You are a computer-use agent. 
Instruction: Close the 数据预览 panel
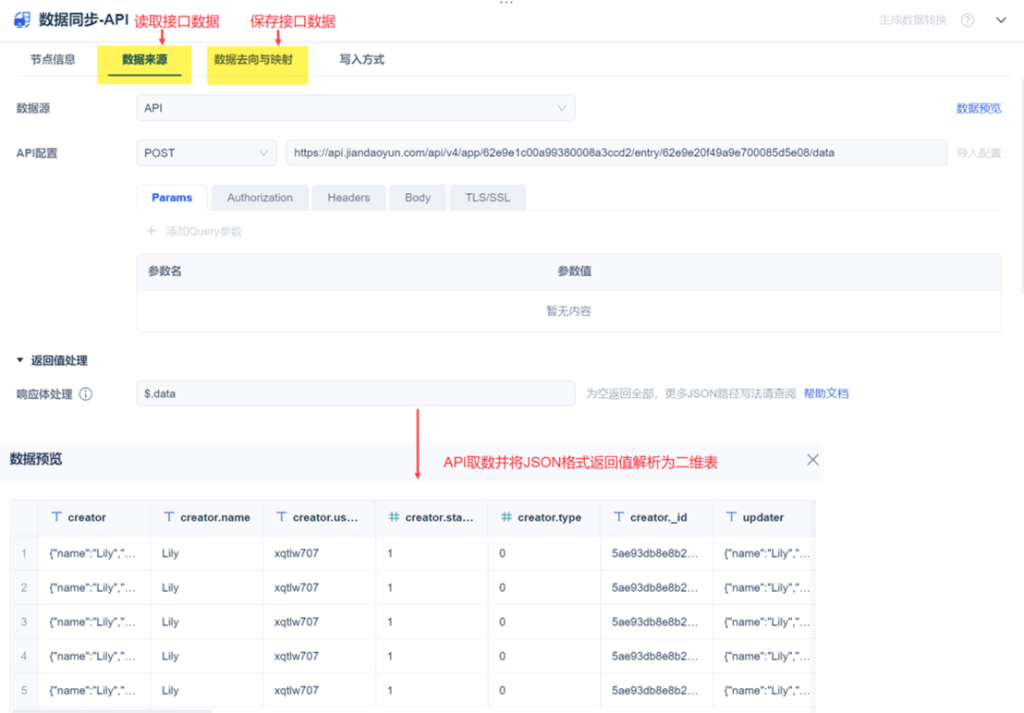812,460
